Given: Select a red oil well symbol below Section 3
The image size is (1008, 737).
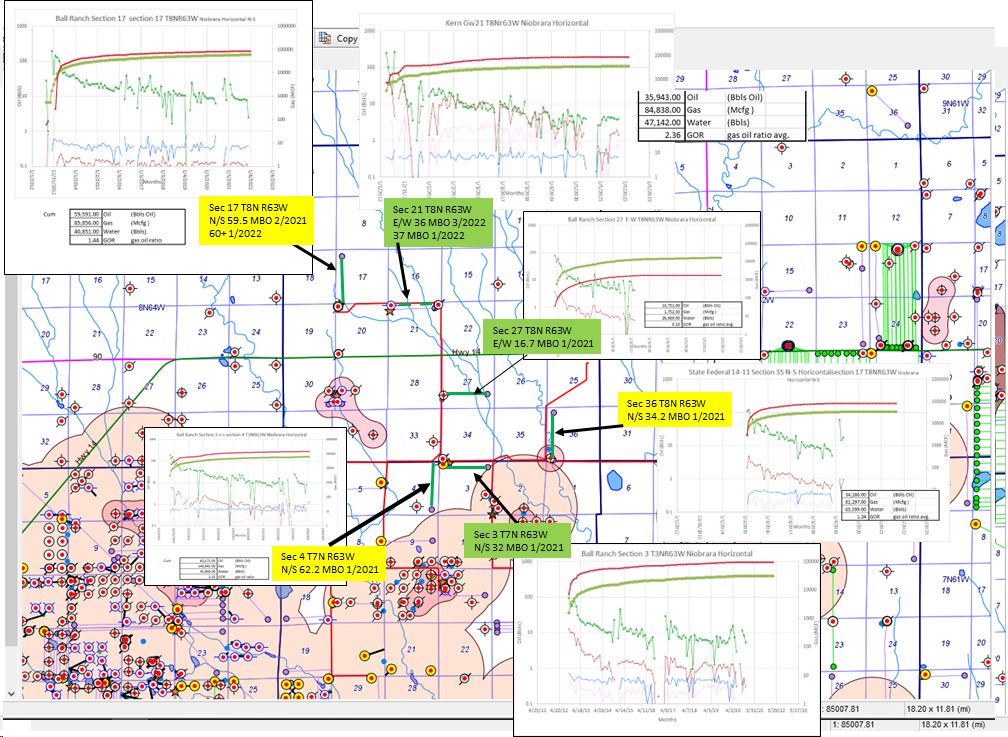Looking at the screenshot, I should point(485,494).
